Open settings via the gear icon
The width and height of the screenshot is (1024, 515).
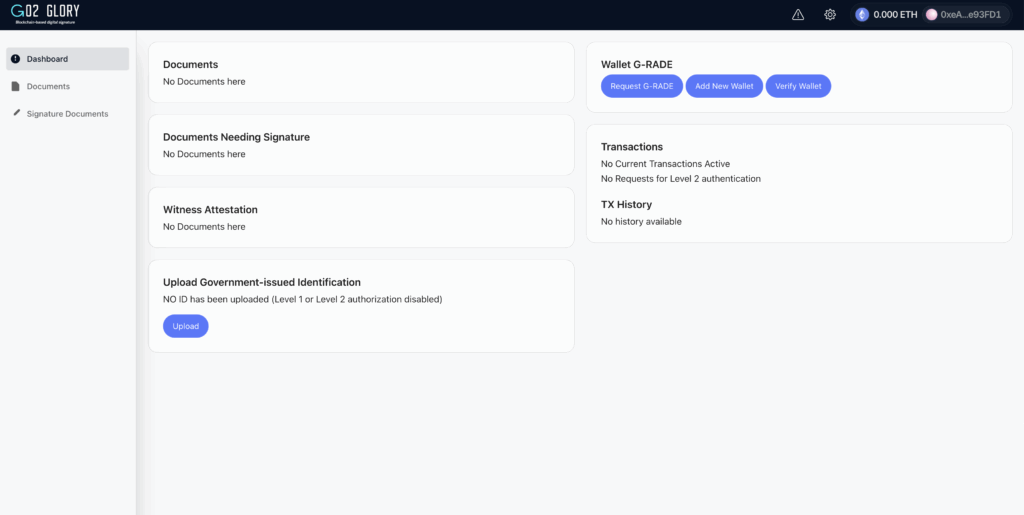pyautogui.click(x=830, y=15)
